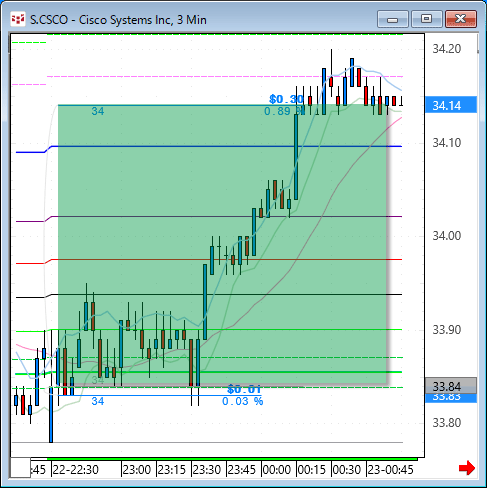Click the 34.10 price axis label
This screenshot has height=488, width=487.
tap(447, 143)
